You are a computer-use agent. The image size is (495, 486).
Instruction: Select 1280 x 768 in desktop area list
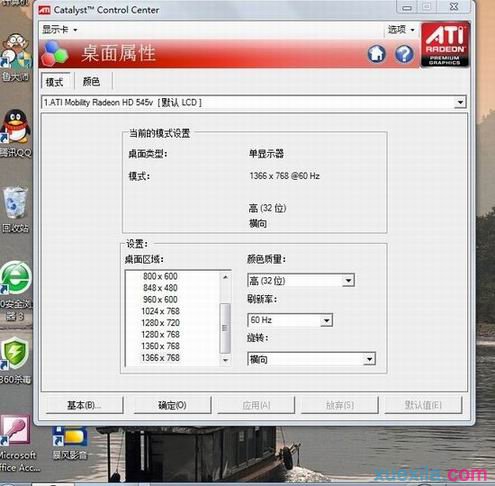(160, 335)
